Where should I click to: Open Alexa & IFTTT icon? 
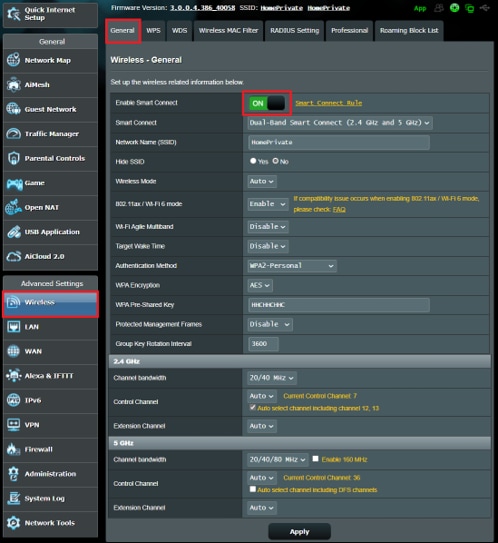tap(14, 375)
